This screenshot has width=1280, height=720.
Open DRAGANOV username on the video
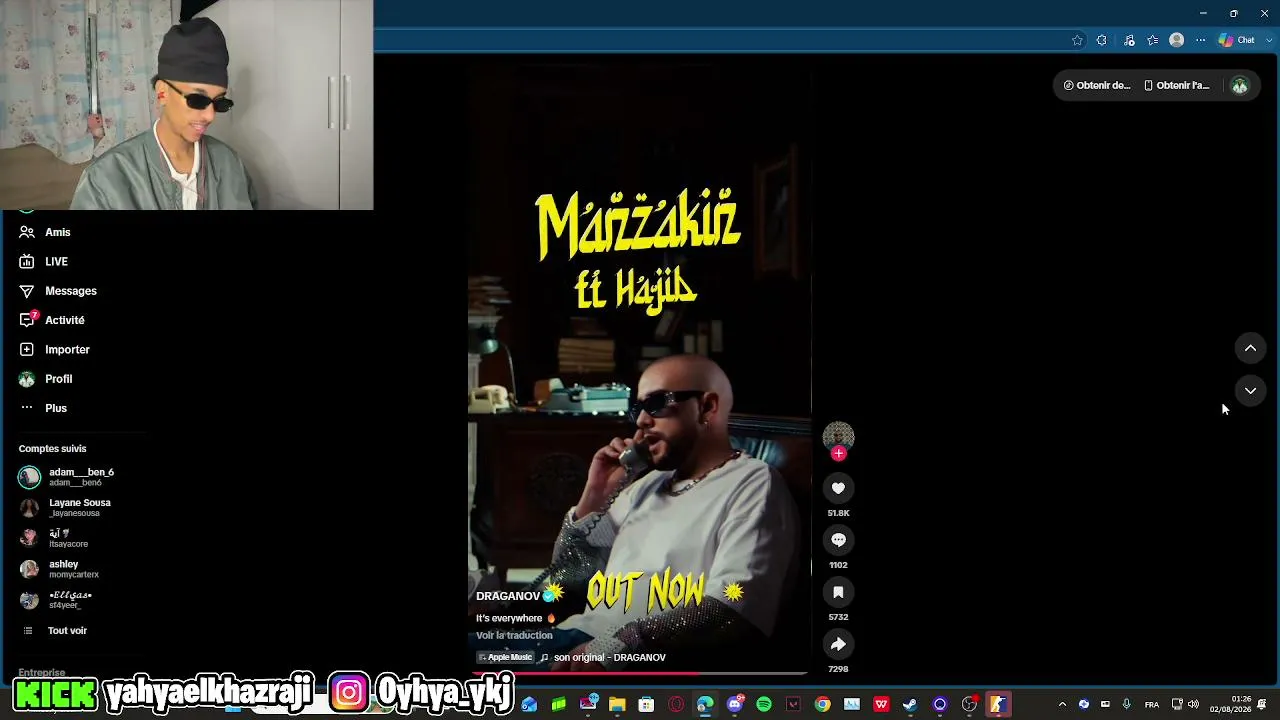[x=508, y=596]
